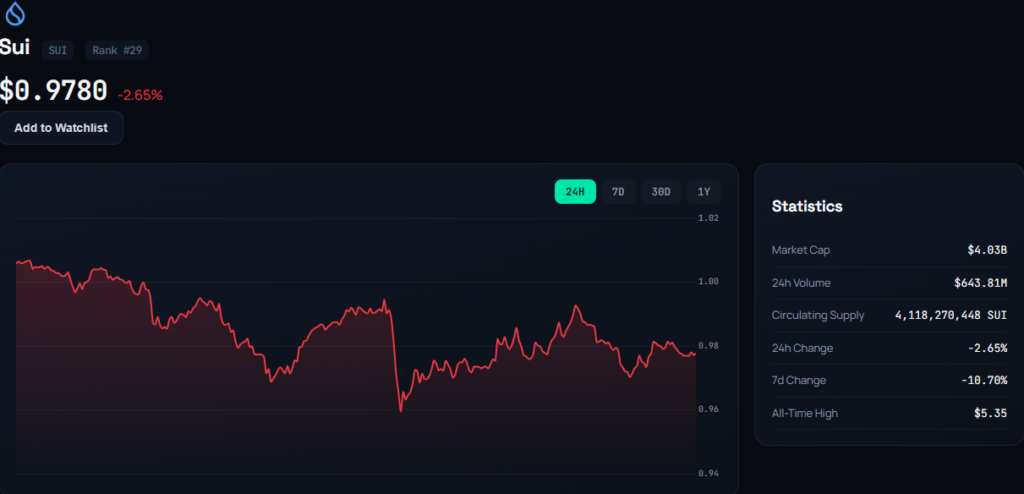This screenshot has width=1024, height=494.
Task: Click the Add to Watchlist button
Action: [x=61, y=128]
